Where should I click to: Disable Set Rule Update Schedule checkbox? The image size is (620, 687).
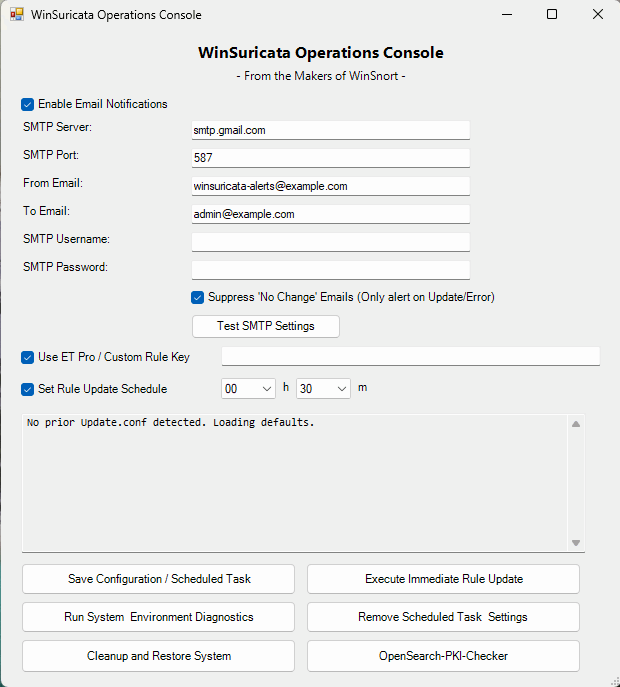coord(27,390)
